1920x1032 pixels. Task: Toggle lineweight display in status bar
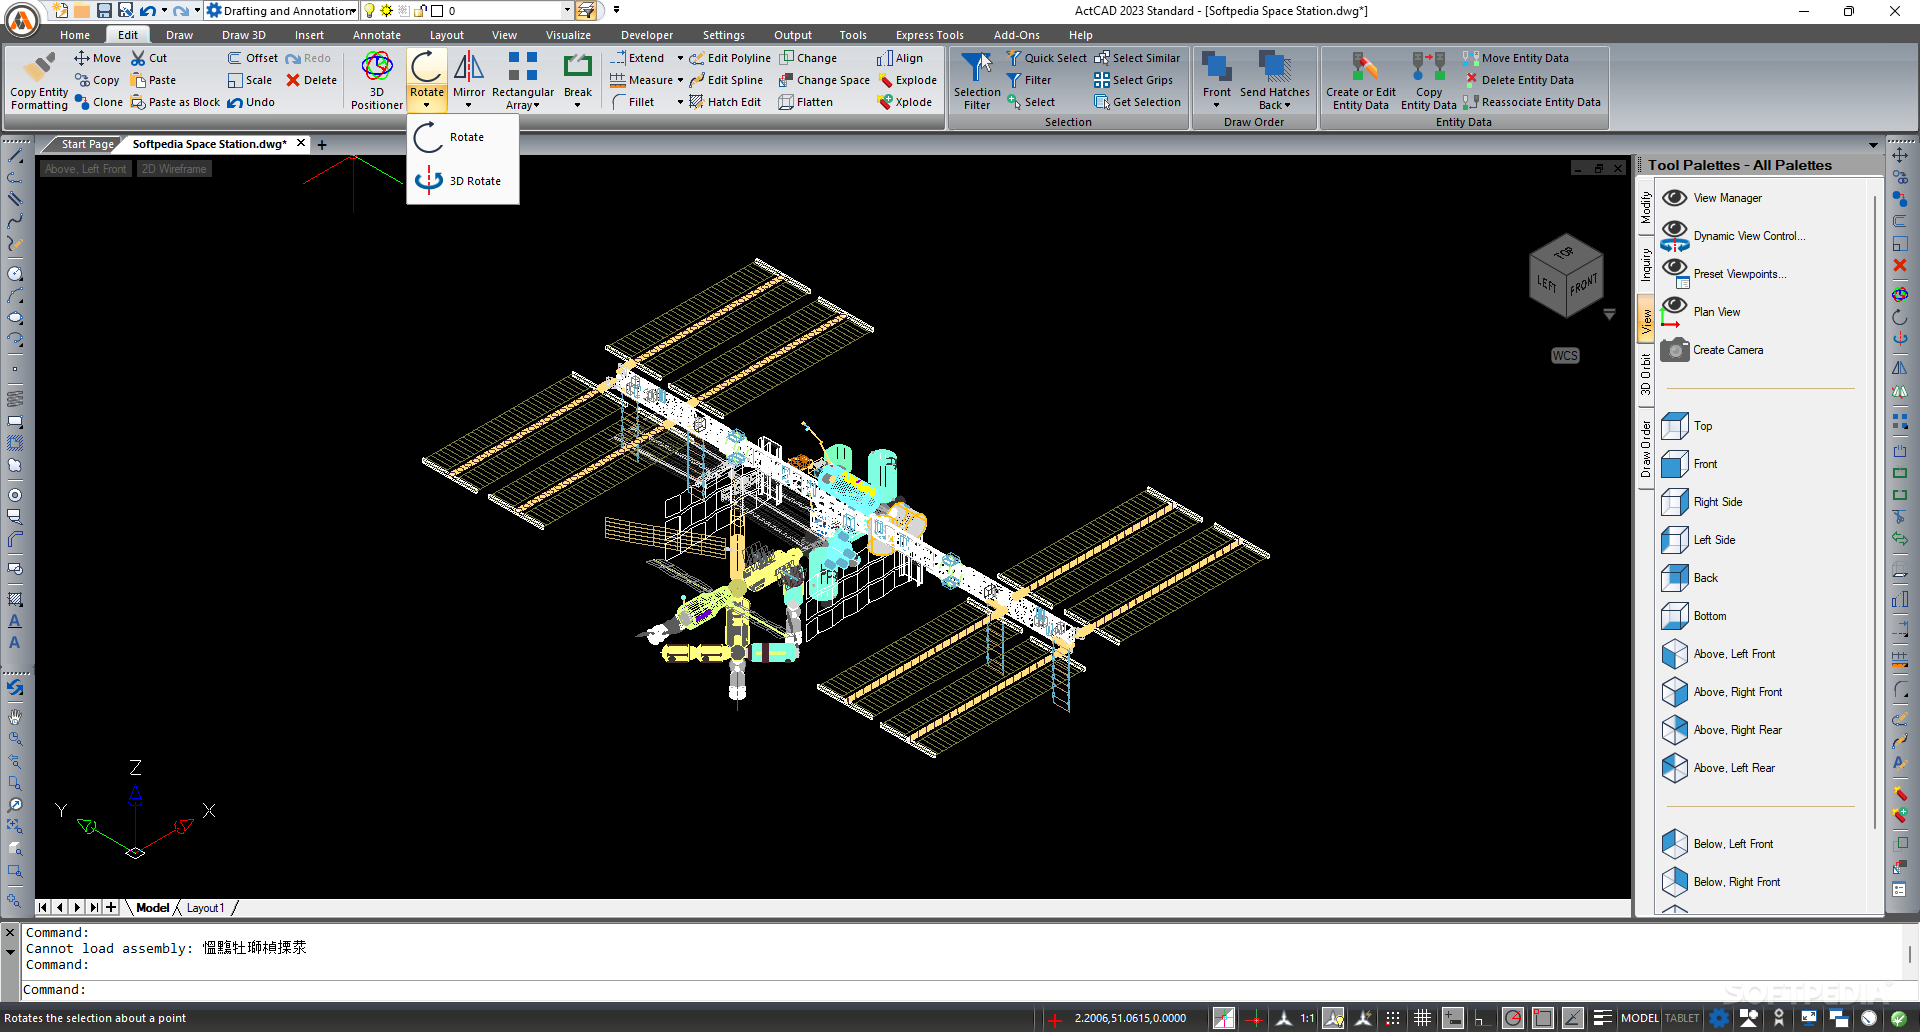coord(1603,1018)
